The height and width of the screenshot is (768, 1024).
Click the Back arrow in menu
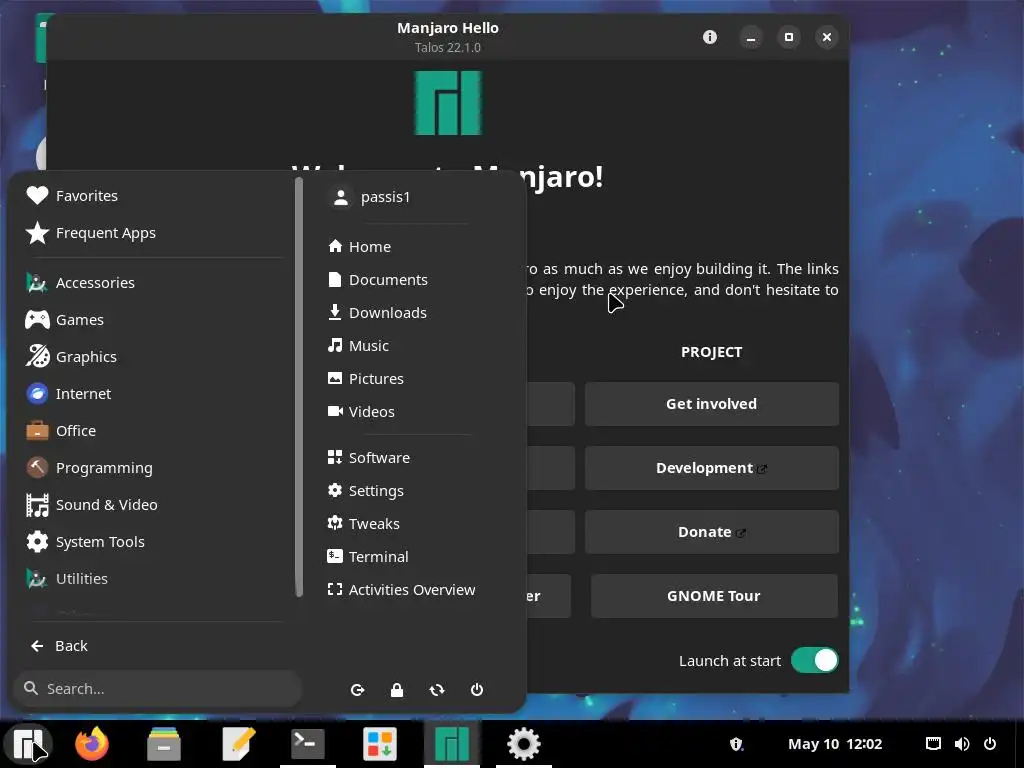point(59,646)
